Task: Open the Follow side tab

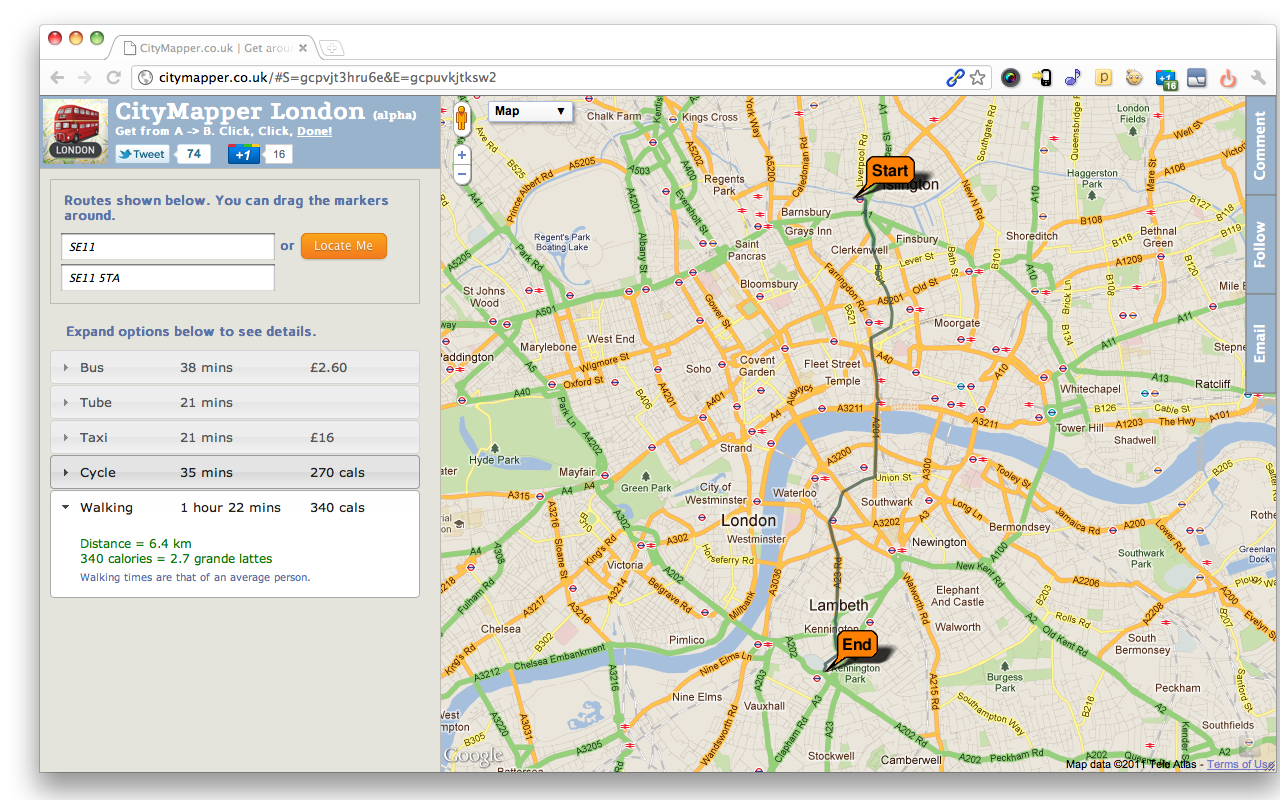Action: pyautogui.click(x=1260, y=245)
